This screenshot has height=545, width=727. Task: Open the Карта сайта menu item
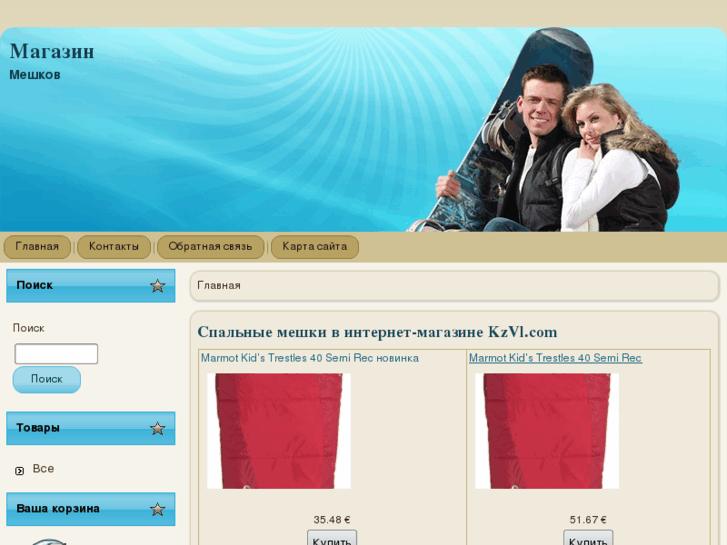[315, 247]
